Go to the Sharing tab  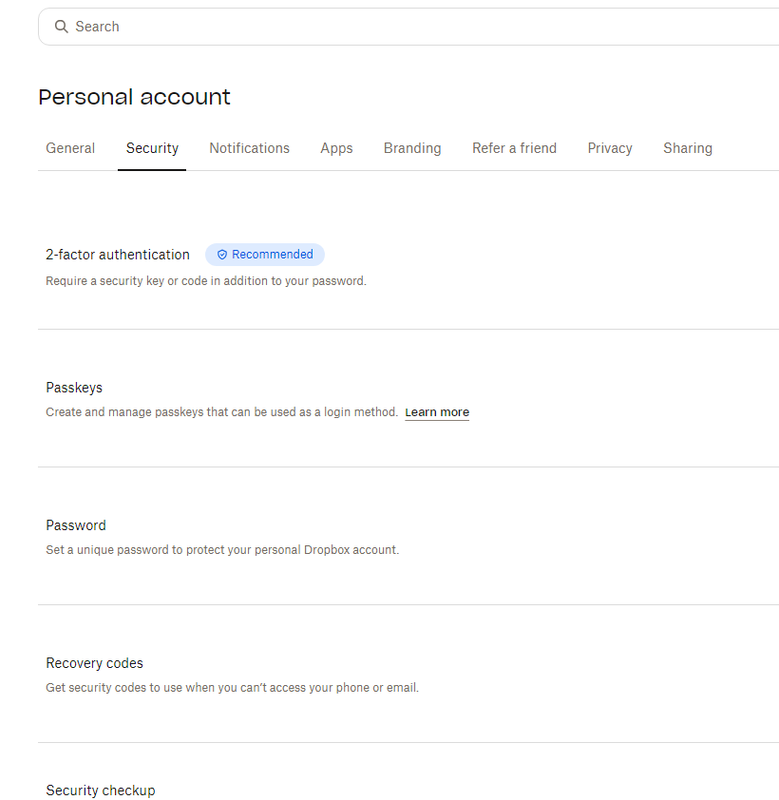pyautogui.click(x=688, y=148)
